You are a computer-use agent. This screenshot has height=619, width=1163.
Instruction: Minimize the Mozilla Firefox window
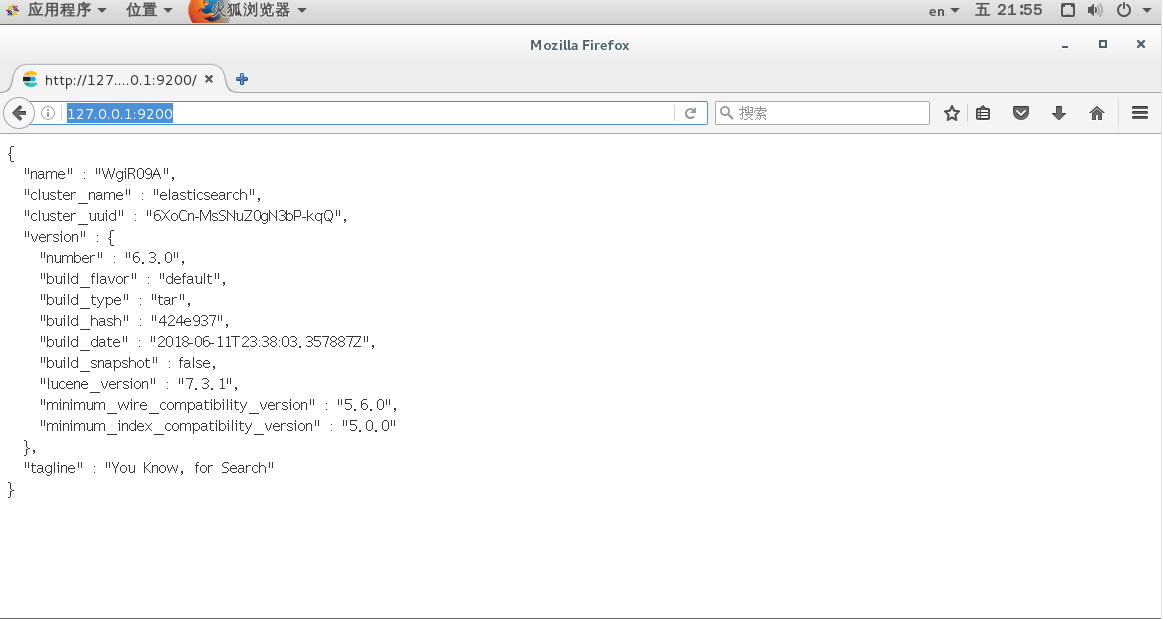1065,45
